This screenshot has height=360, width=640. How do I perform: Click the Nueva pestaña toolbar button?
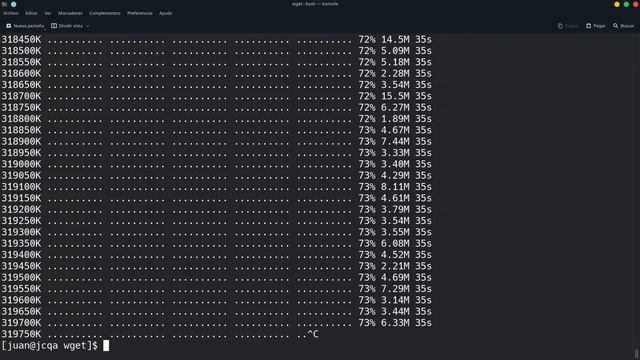pyautogui.click(x=25, y=26)
